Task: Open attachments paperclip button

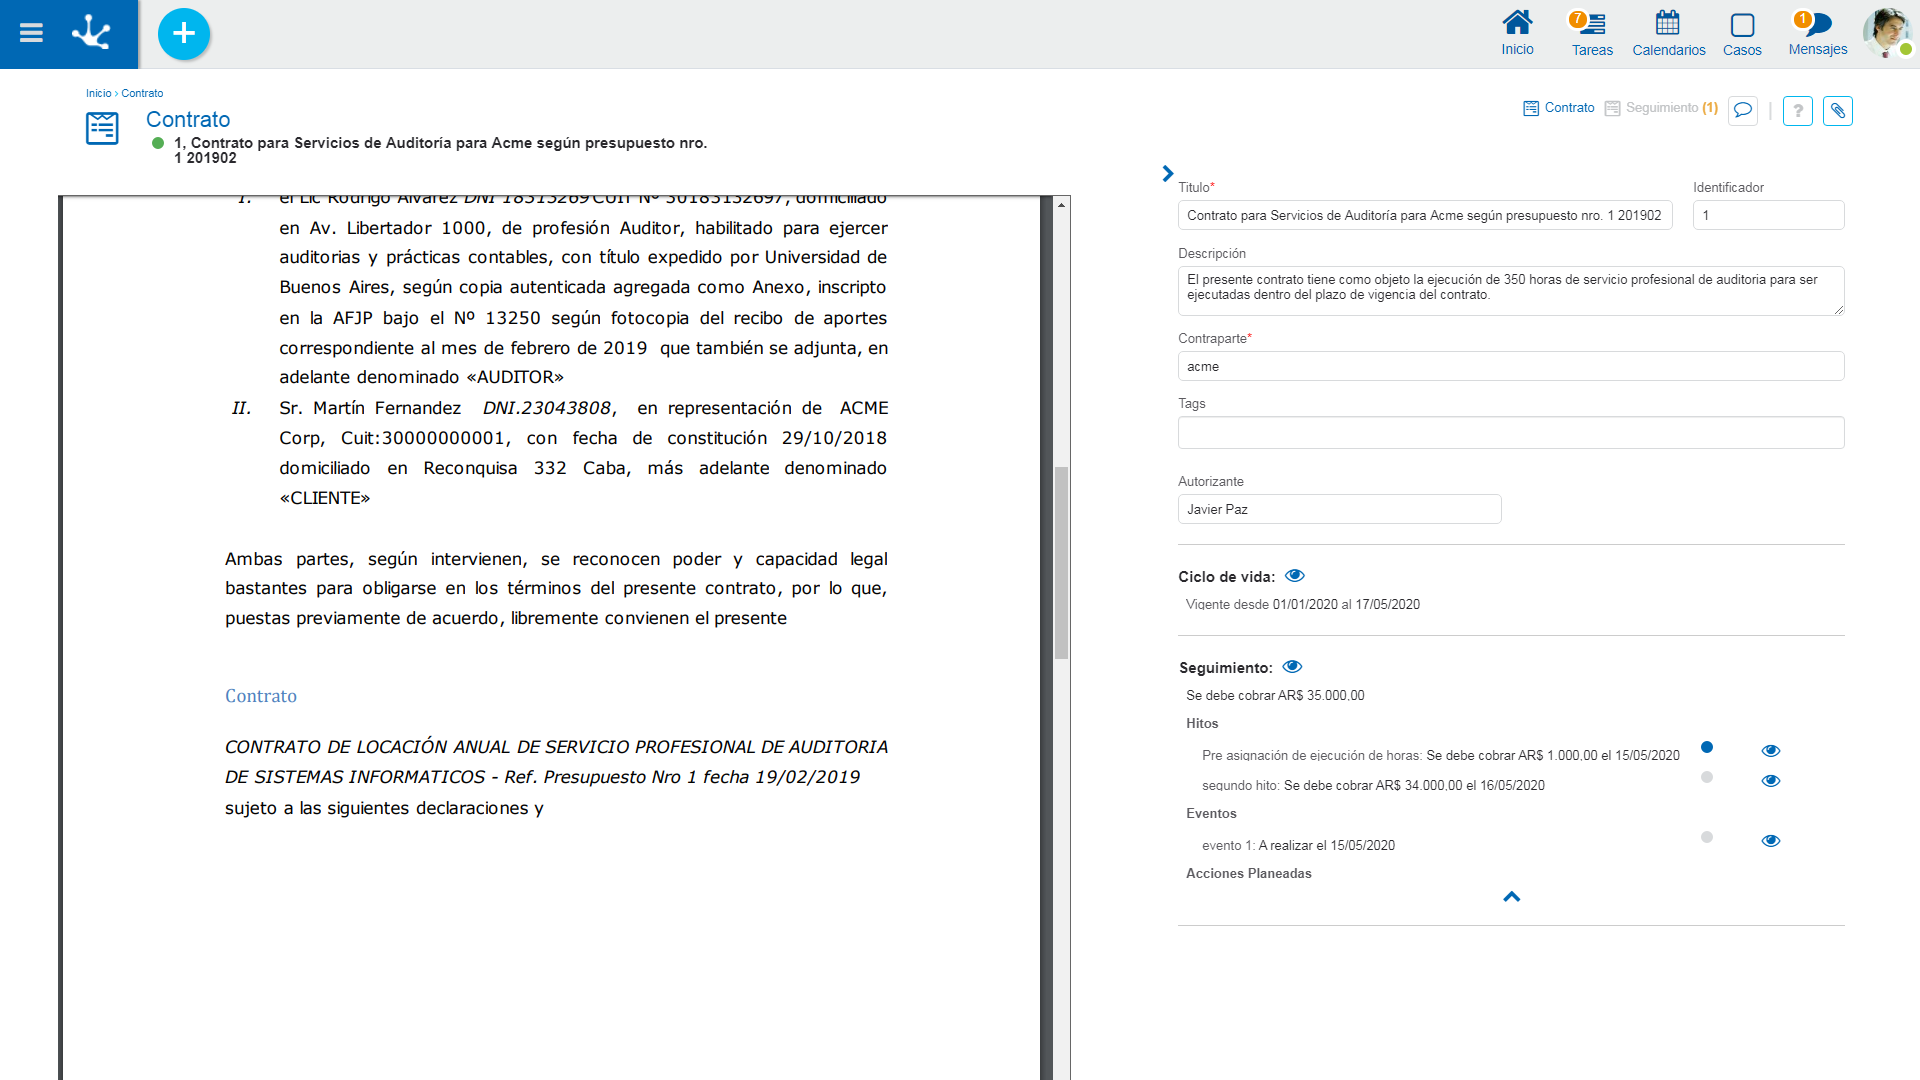Action: (1837, 111)
